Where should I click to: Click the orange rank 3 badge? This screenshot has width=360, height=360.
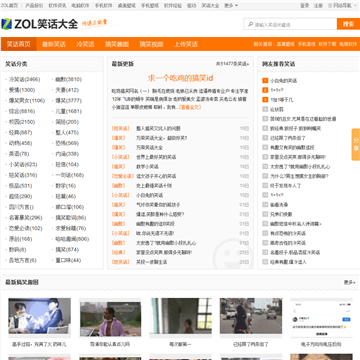tap(265, 100)
